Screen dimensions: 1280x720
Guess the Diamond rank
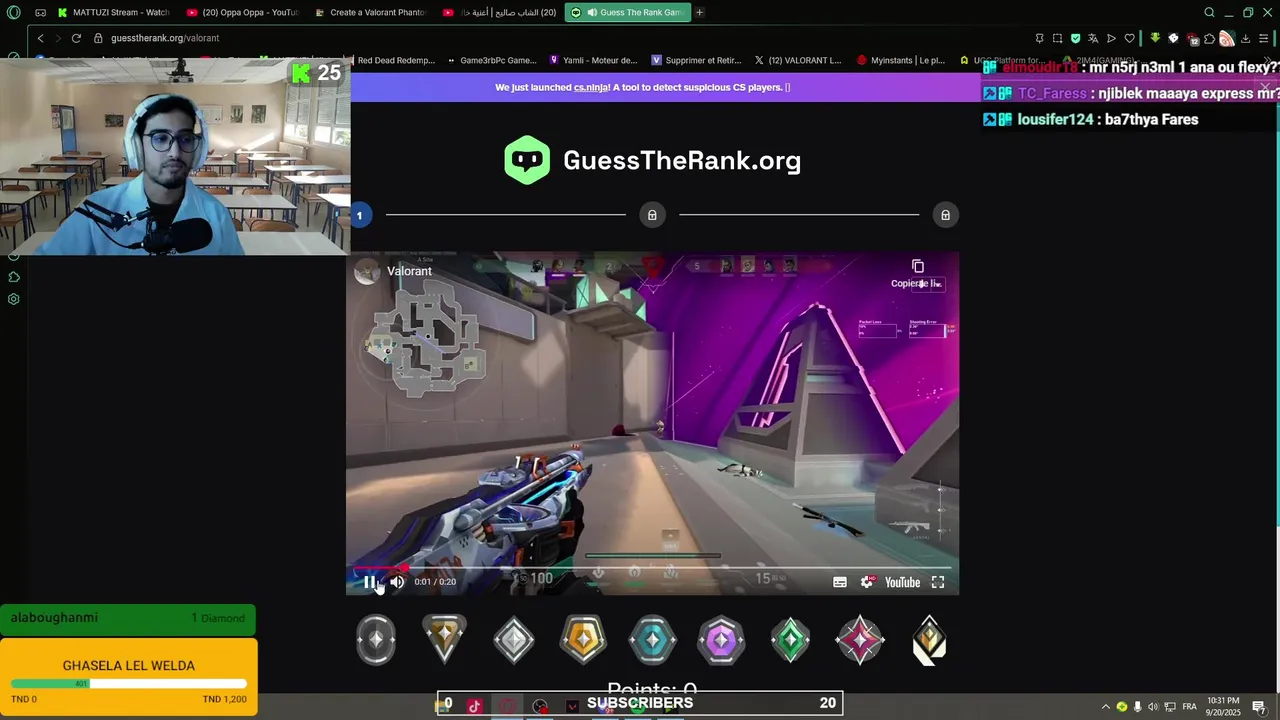(721, 640)
